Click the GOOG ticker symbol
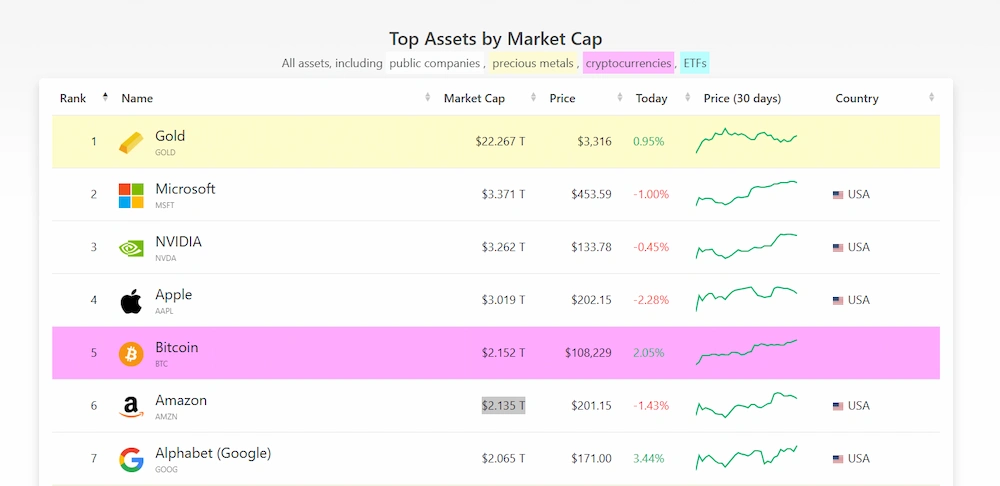 tap(166, 469)
